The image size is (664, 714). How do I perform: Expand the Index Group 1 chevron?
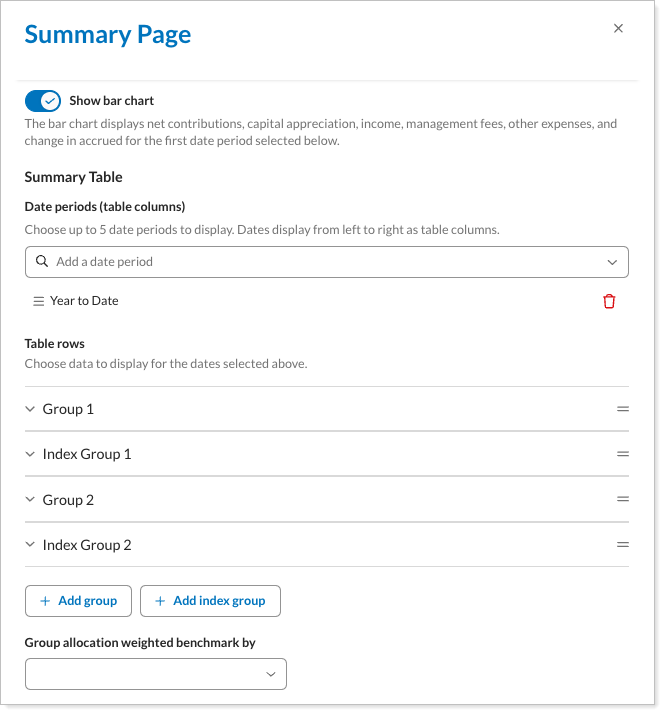tap(30, 454)
